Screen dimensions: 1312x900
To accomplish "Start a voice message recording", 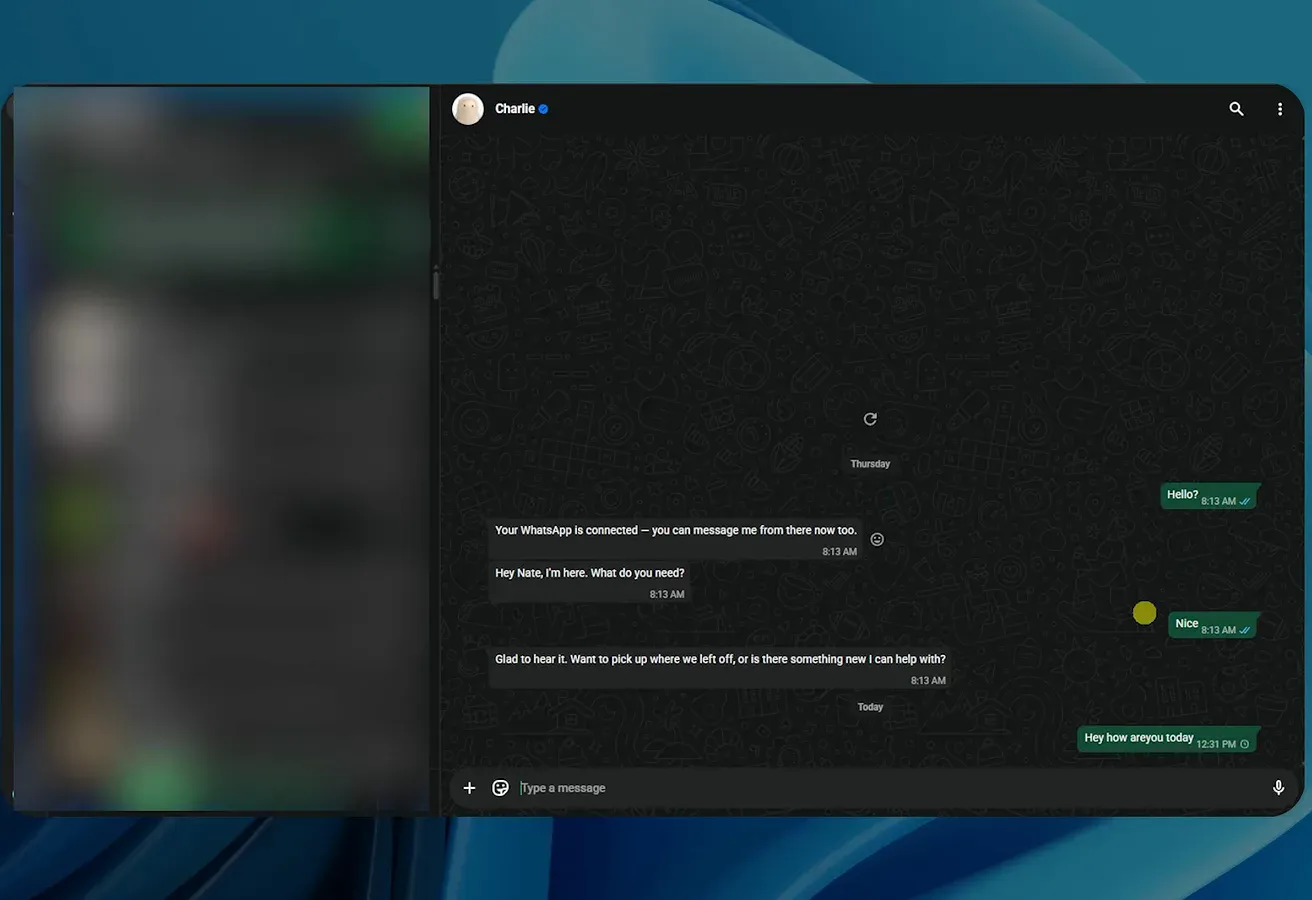I will (x=1278, y=788).
